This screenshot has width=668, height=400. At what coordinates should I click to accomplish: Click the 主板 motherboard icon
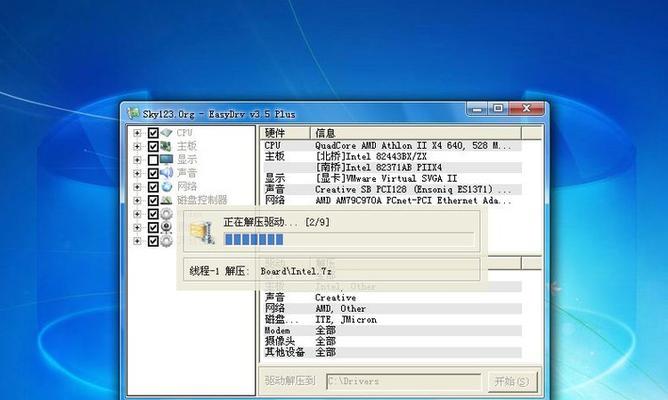click(167, 147)
